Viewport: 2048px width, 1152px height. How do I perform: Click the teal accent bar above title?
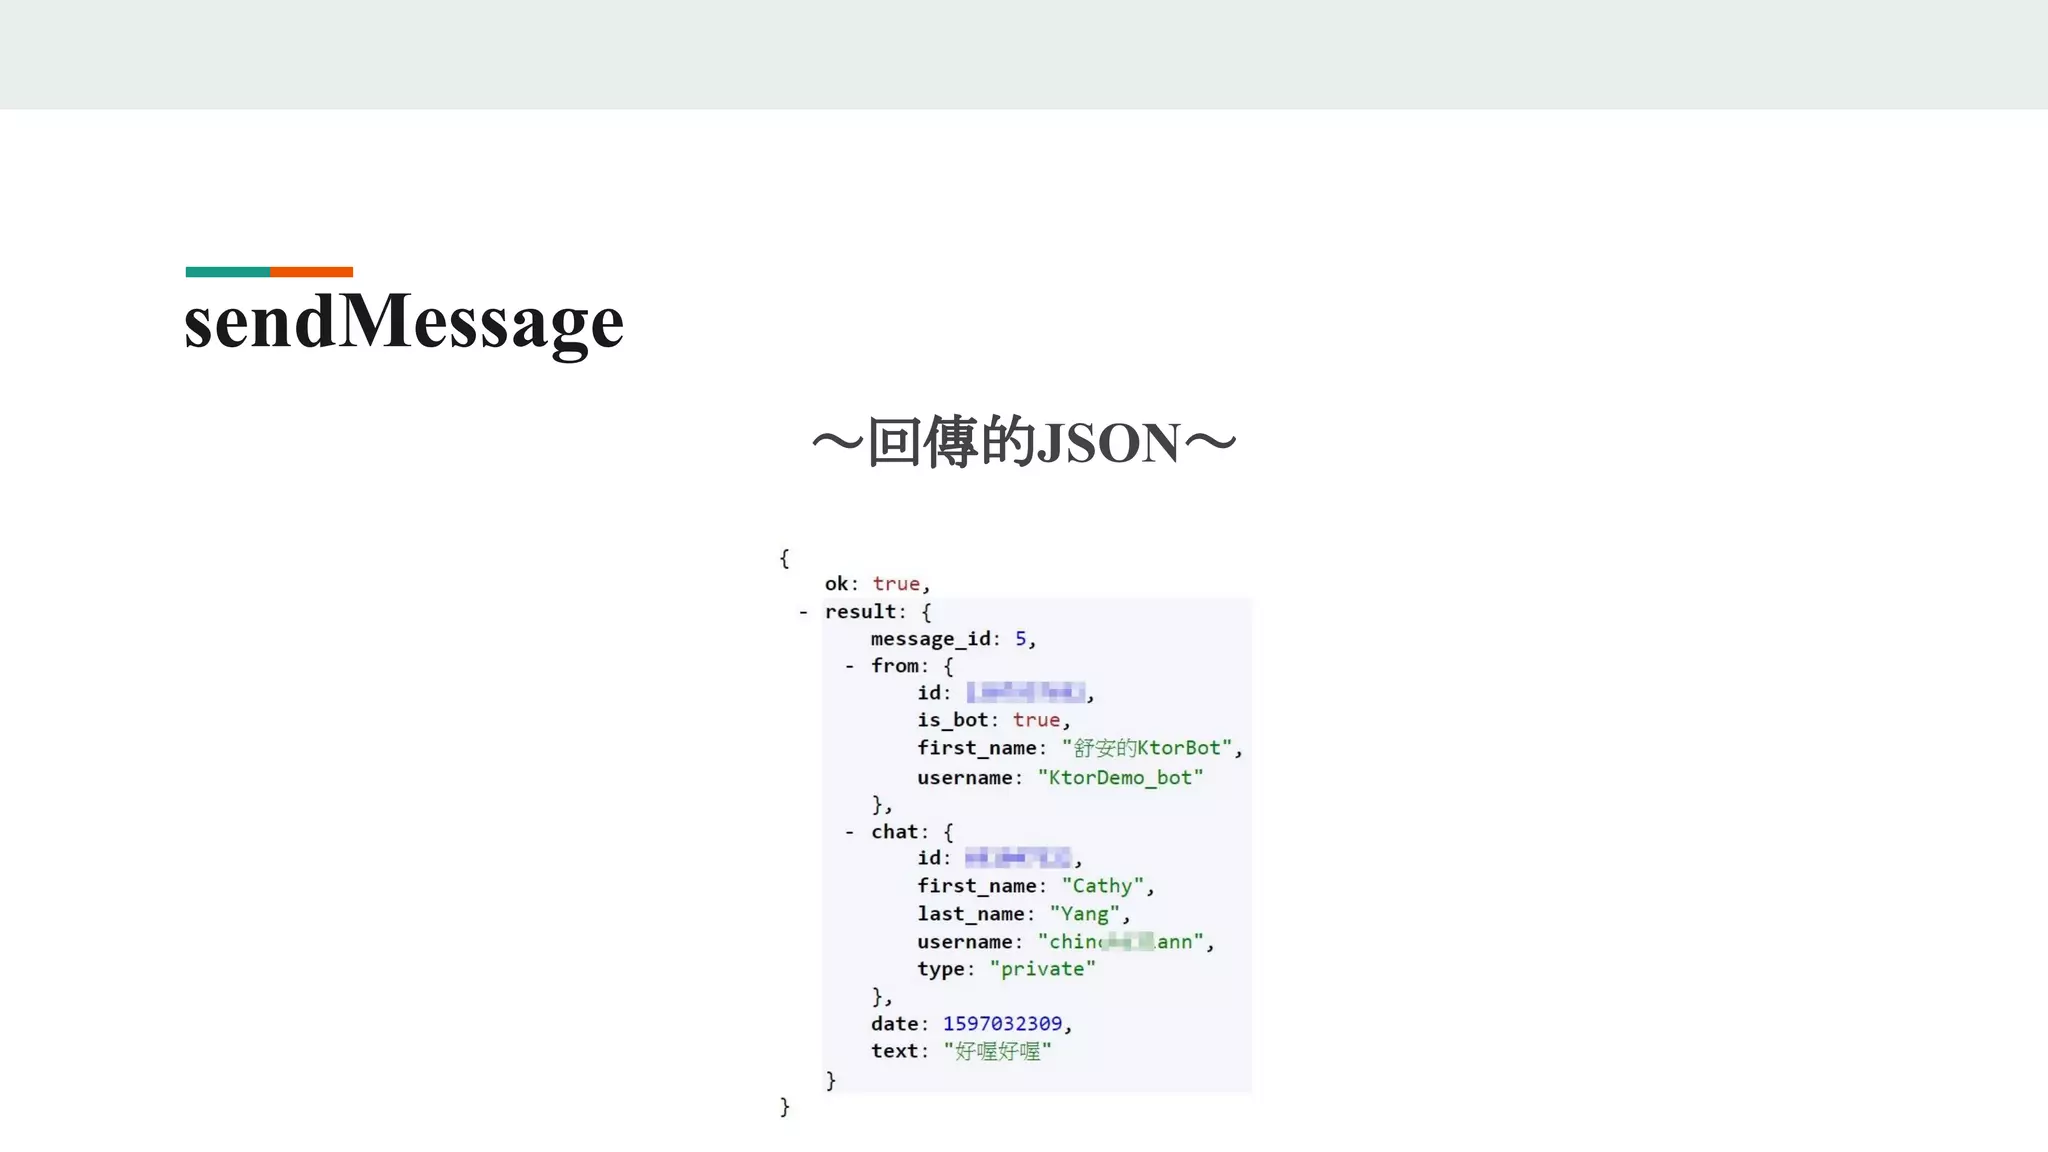pos(227,272)
